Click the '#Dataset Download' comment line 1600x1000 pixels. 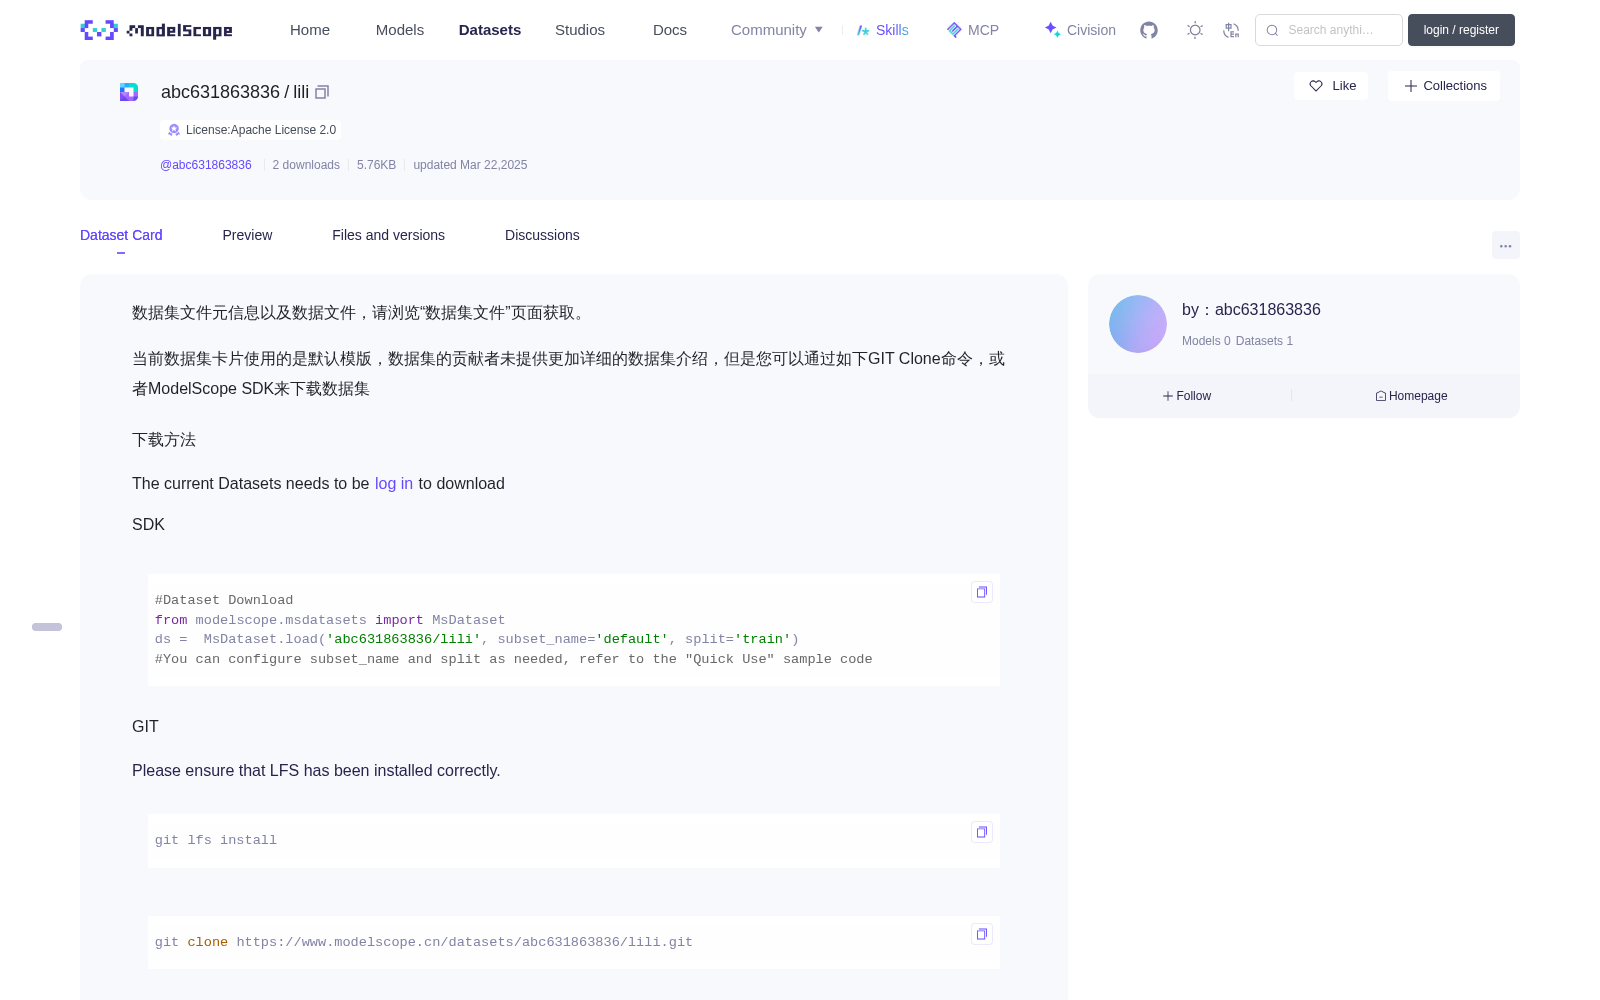point(224,600)
